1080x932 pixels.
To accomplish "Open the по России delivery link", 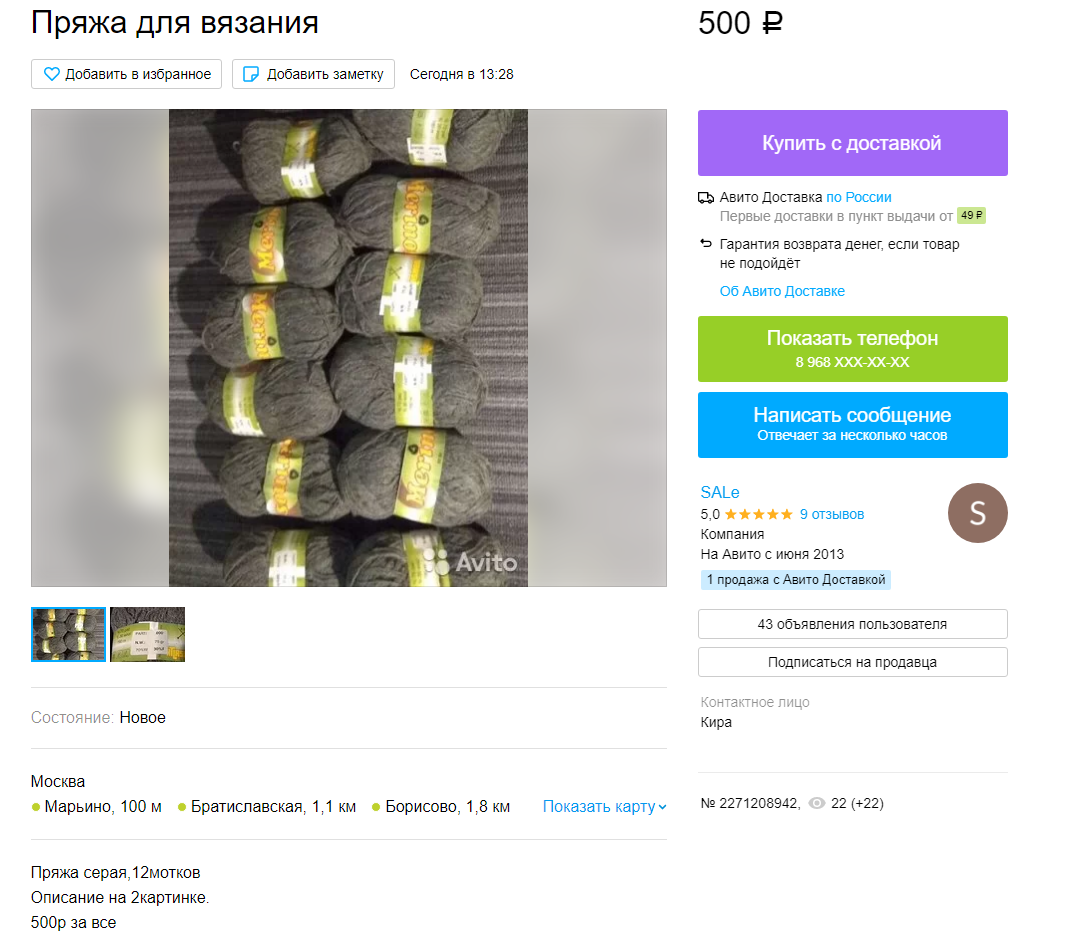I will tap(858, 197).
